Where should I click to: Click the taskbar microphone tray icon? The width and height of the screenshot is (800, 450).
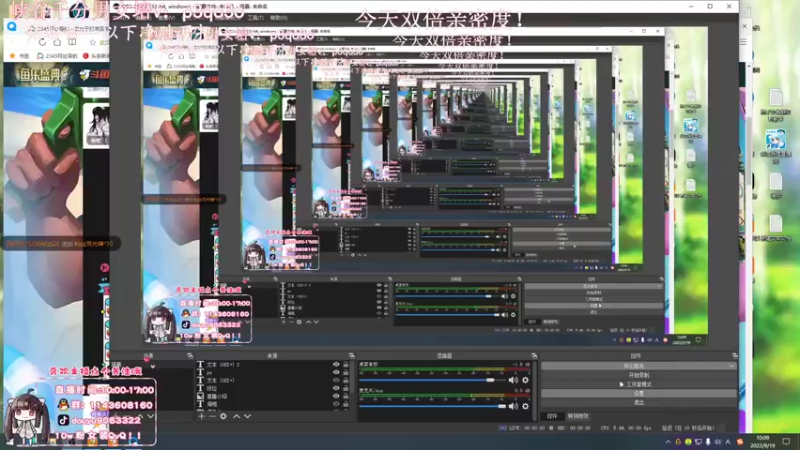[708, 442]
